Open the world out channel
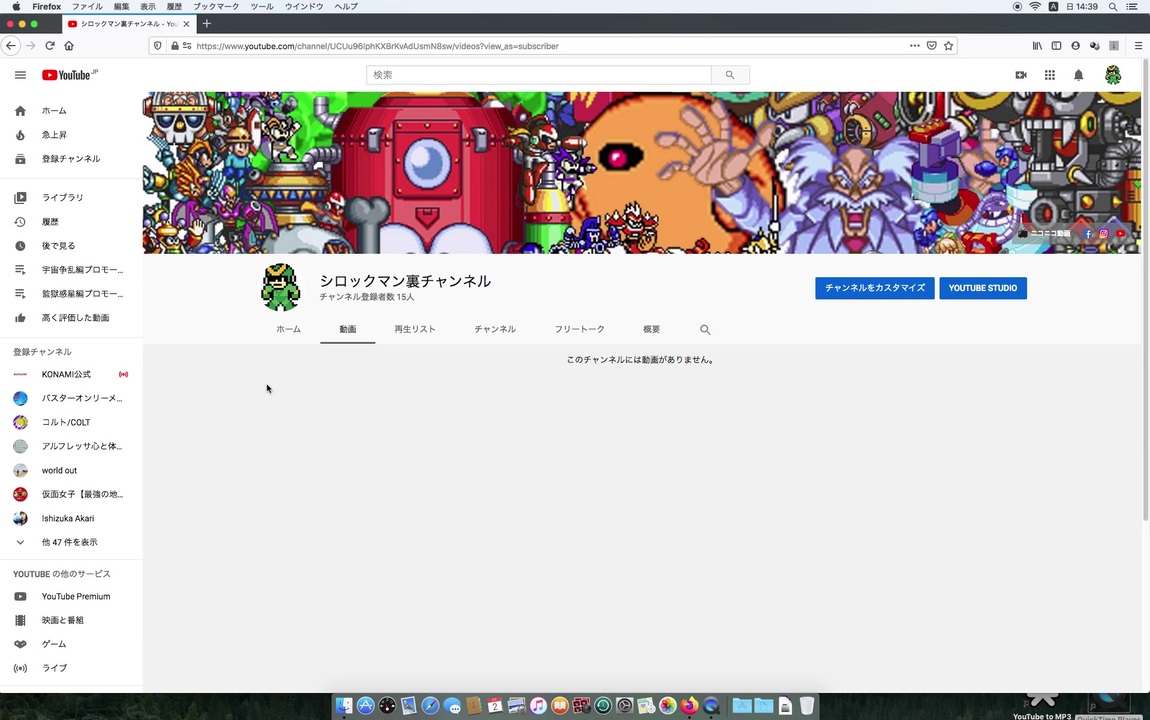This screenshot has height=720, width=1150. tap(71, 471)
